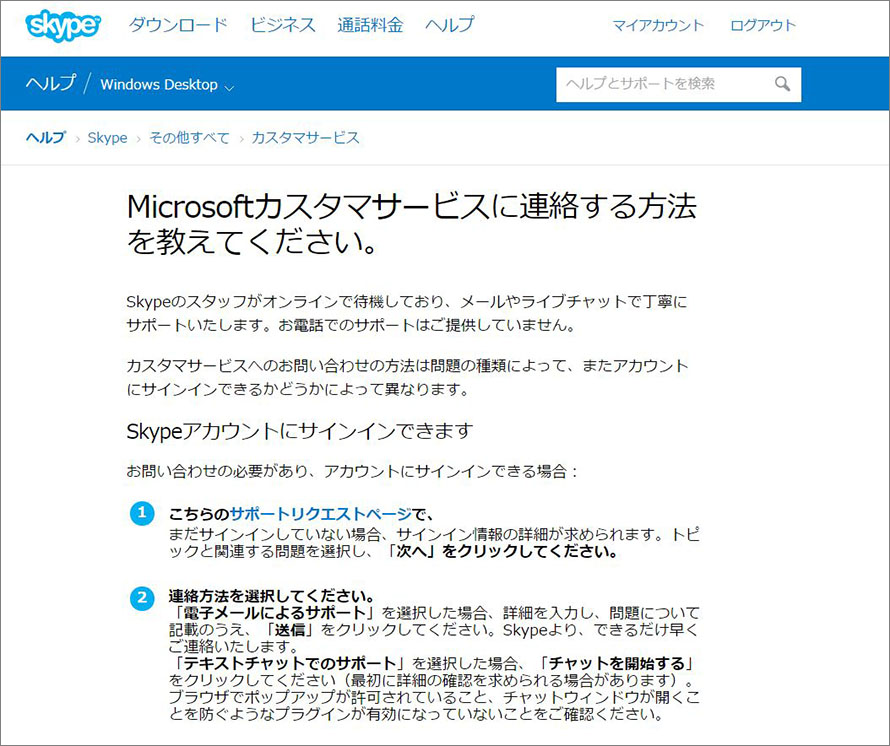
Task: Open the サポートリクエストページ link
Action: [321, 514]
